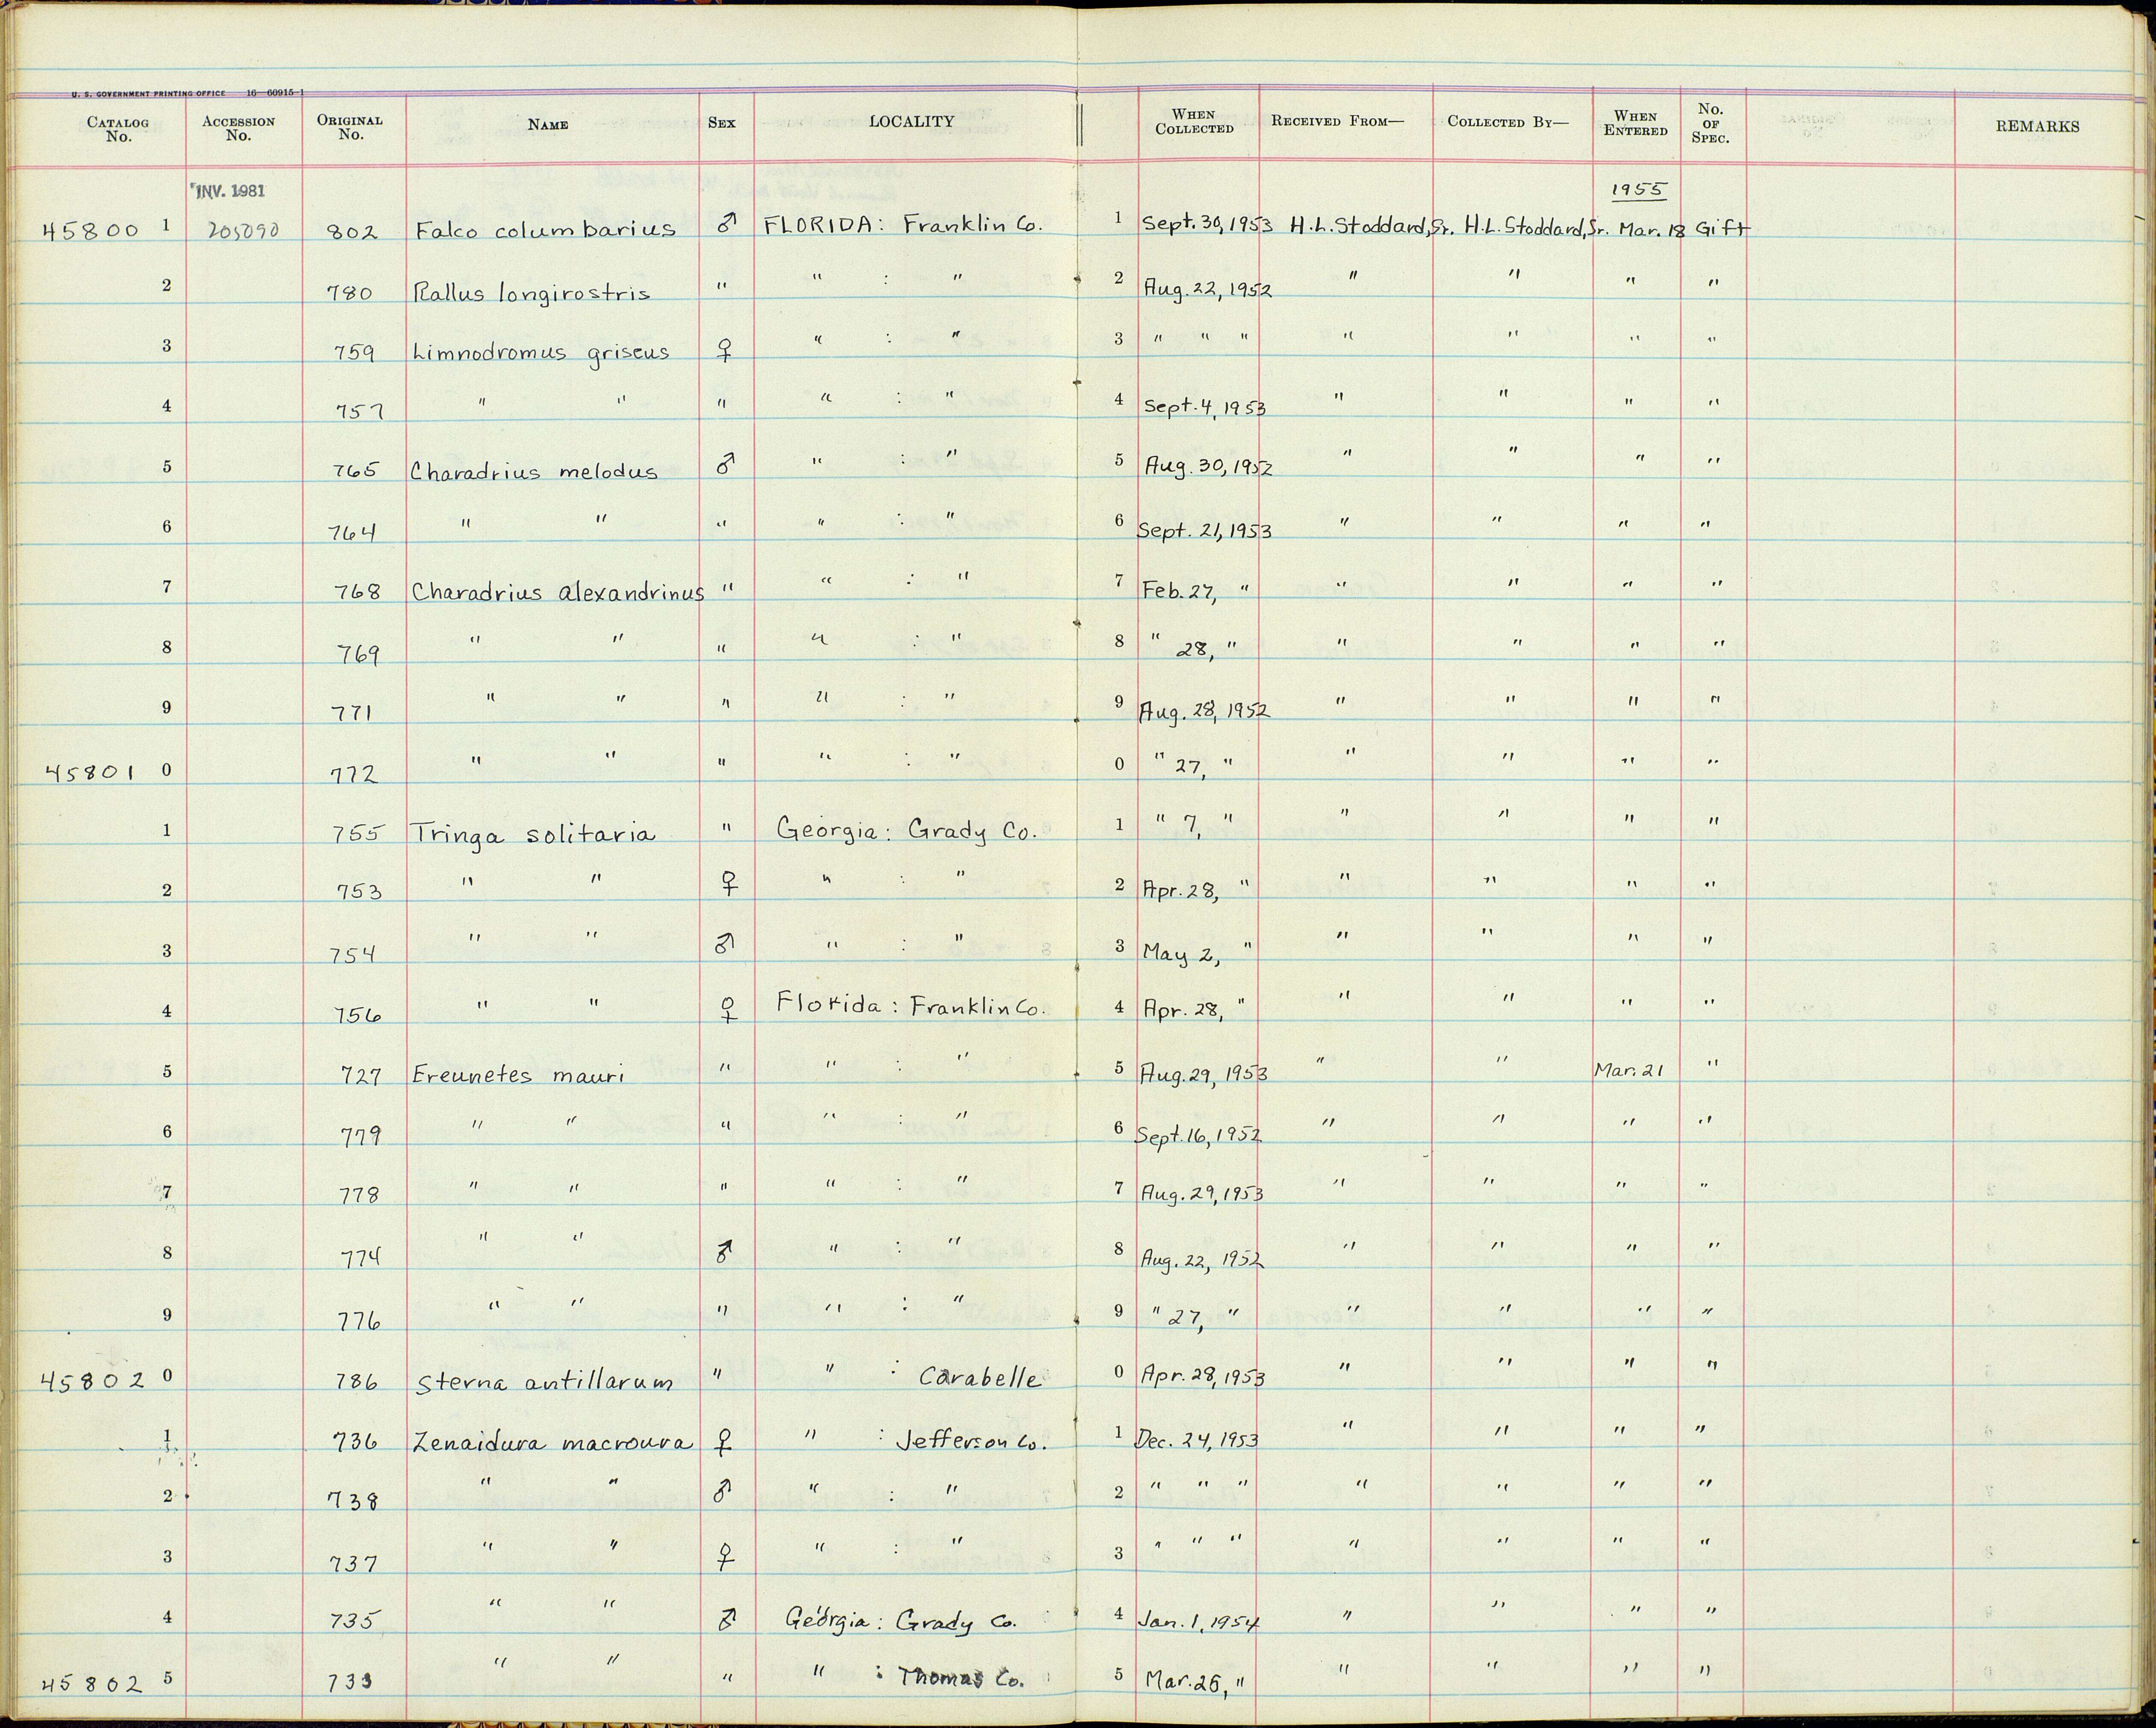The width and height of the screenshot is (2156, 1728).
Task: Click the male sex symbol in Falco columbarius row
Action: [x=728, y=225]
